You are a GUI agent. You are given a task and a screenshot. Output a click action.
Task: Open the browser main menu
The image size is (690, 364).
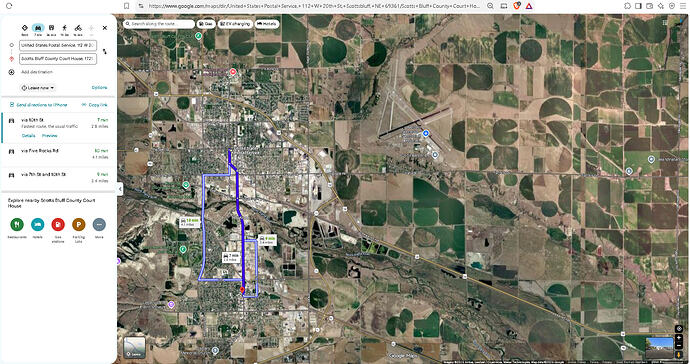683,6
